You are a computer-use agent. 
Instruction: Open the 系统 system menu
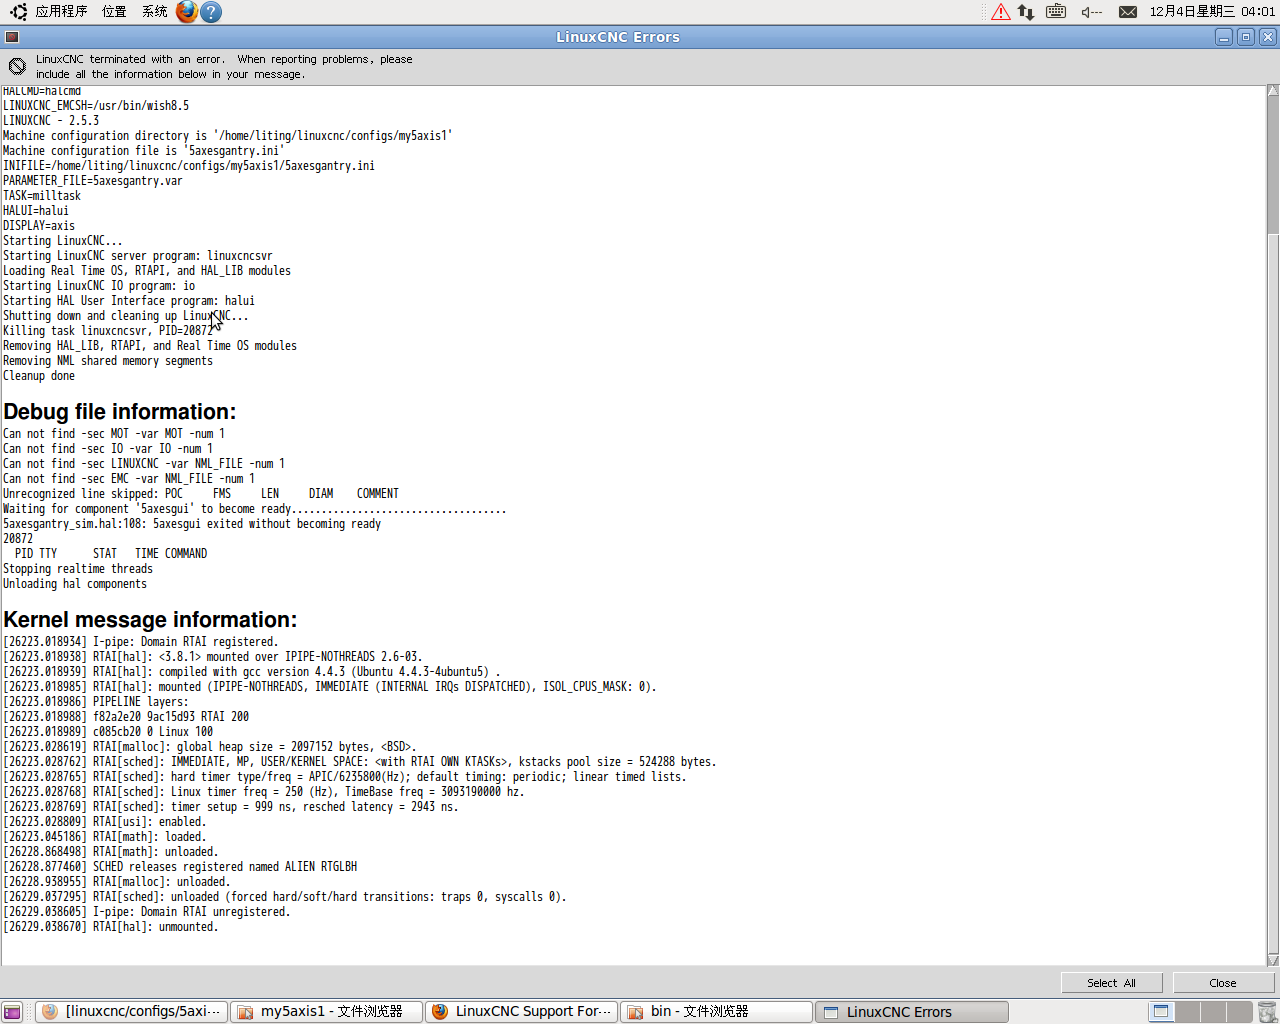pyautogui.click(x=155, y=12)
